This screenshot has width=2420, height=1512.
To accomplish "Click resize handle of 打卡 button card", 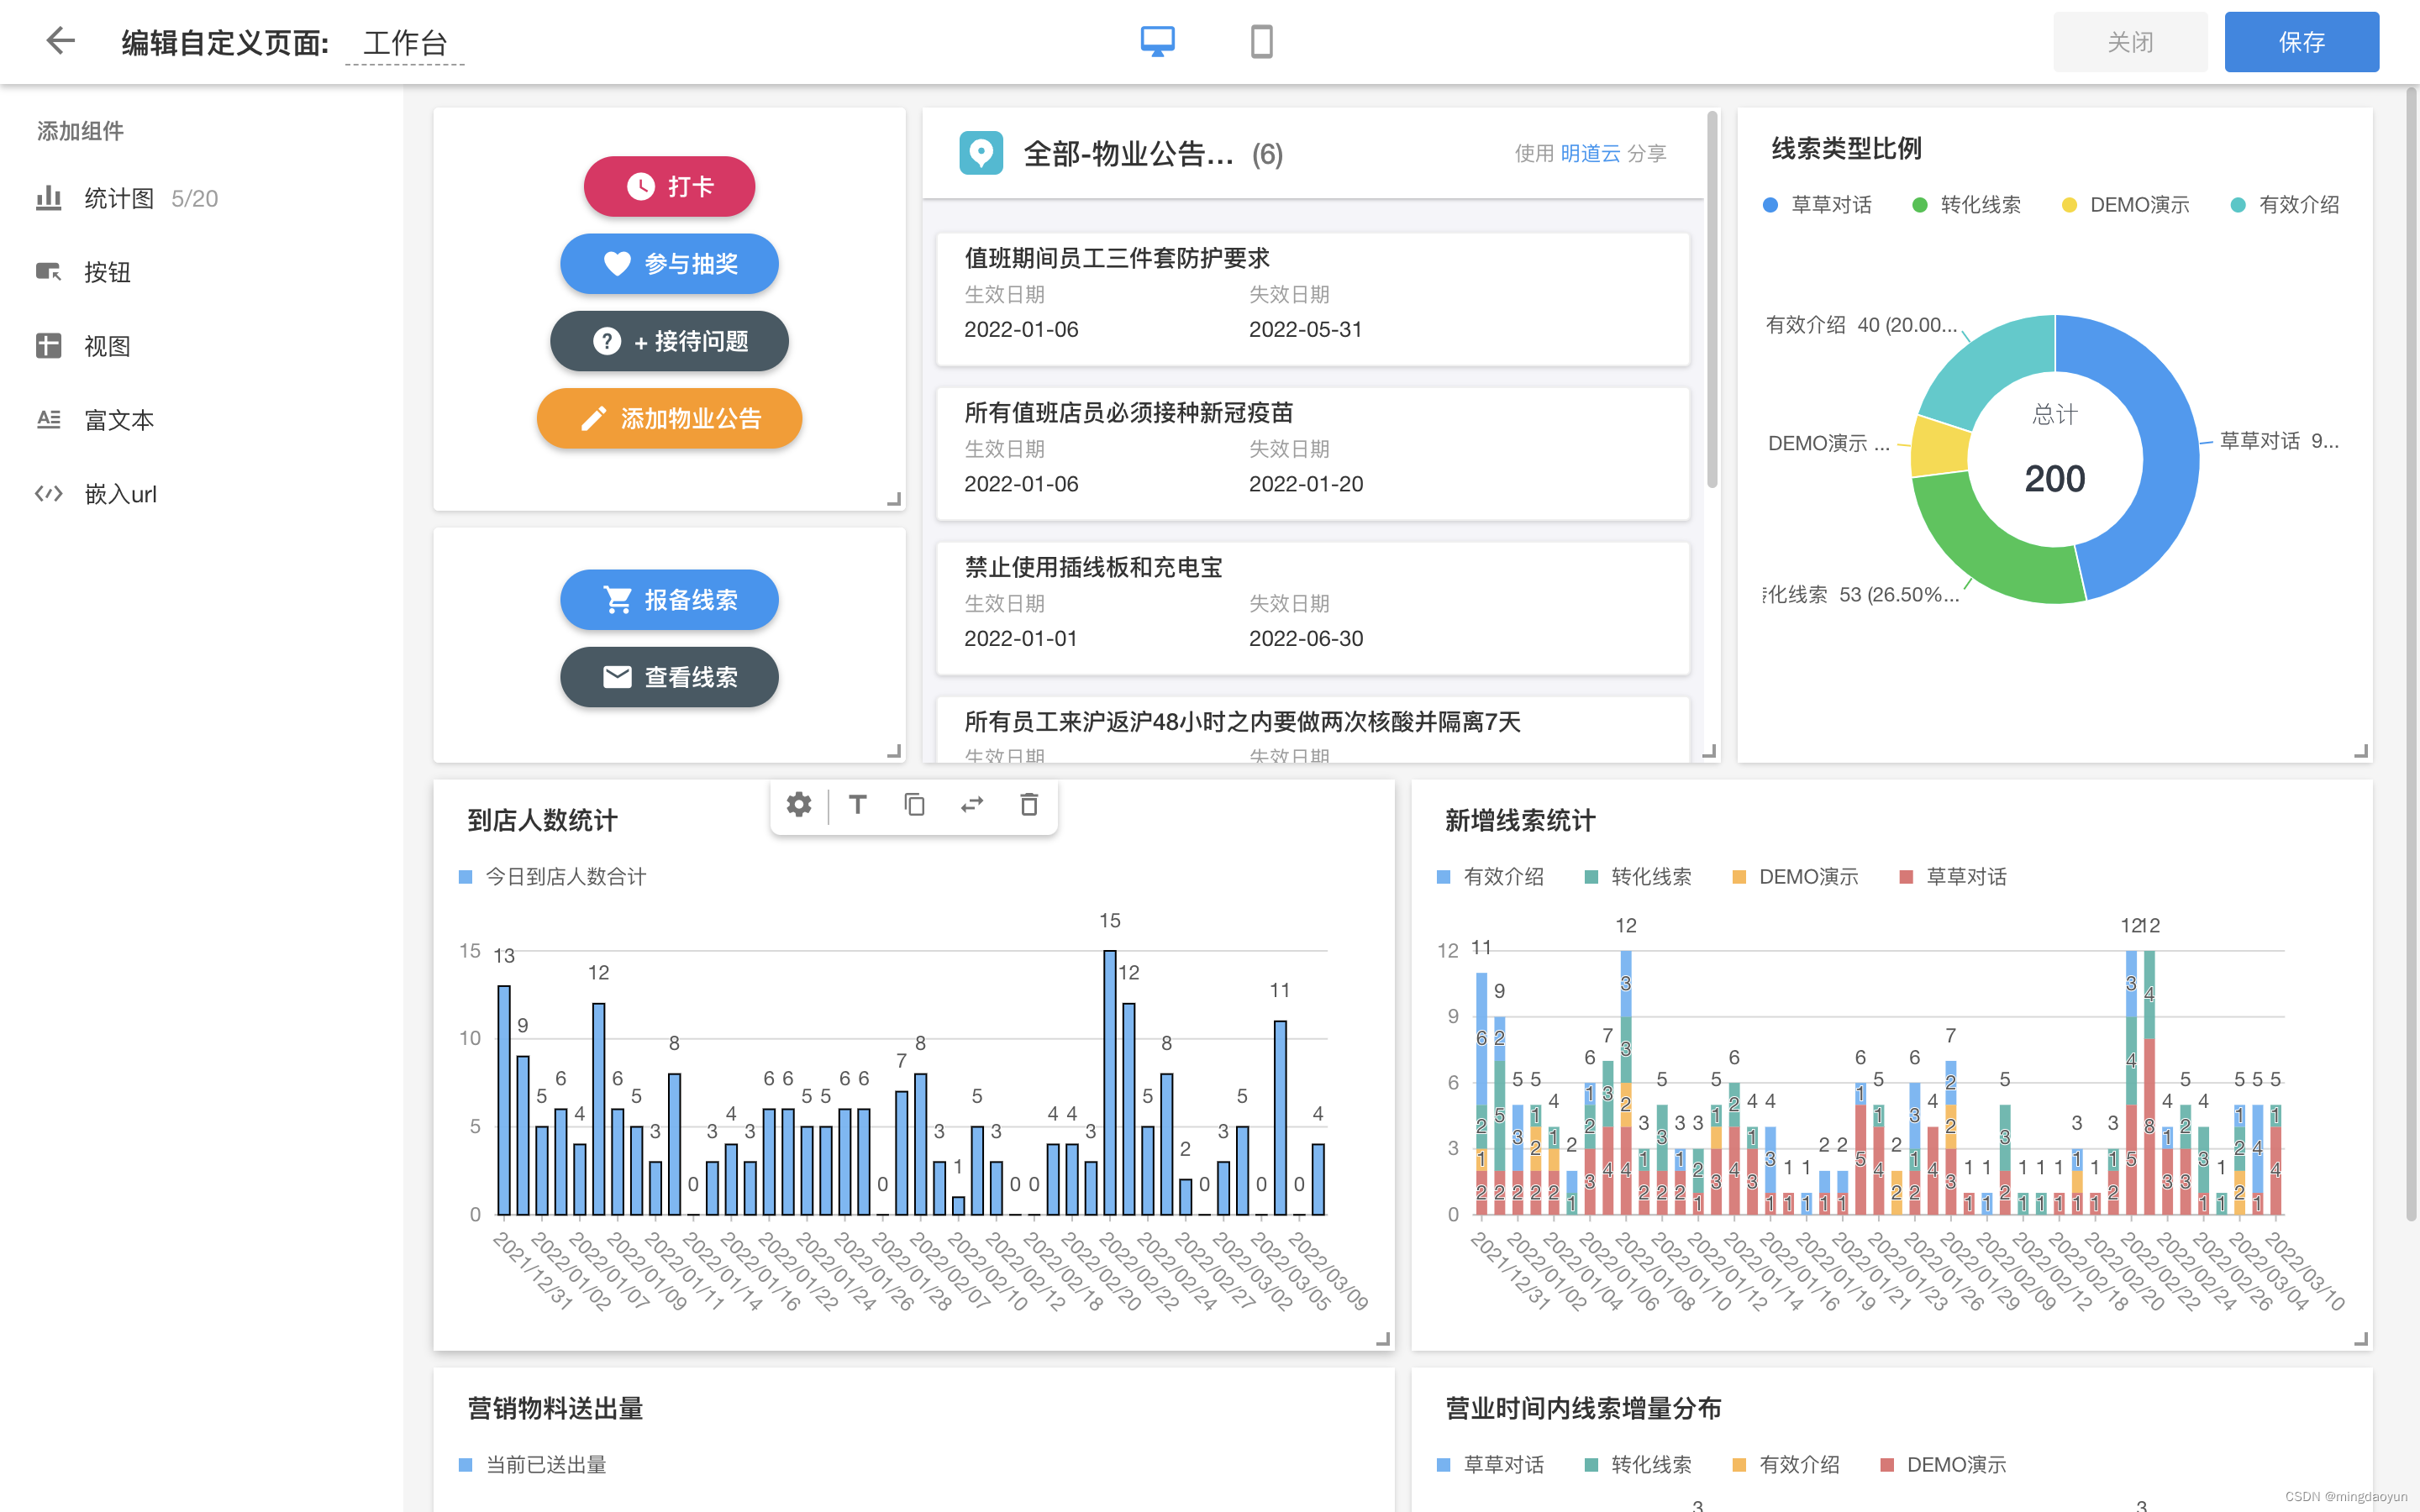I will (x=894, y=499).
